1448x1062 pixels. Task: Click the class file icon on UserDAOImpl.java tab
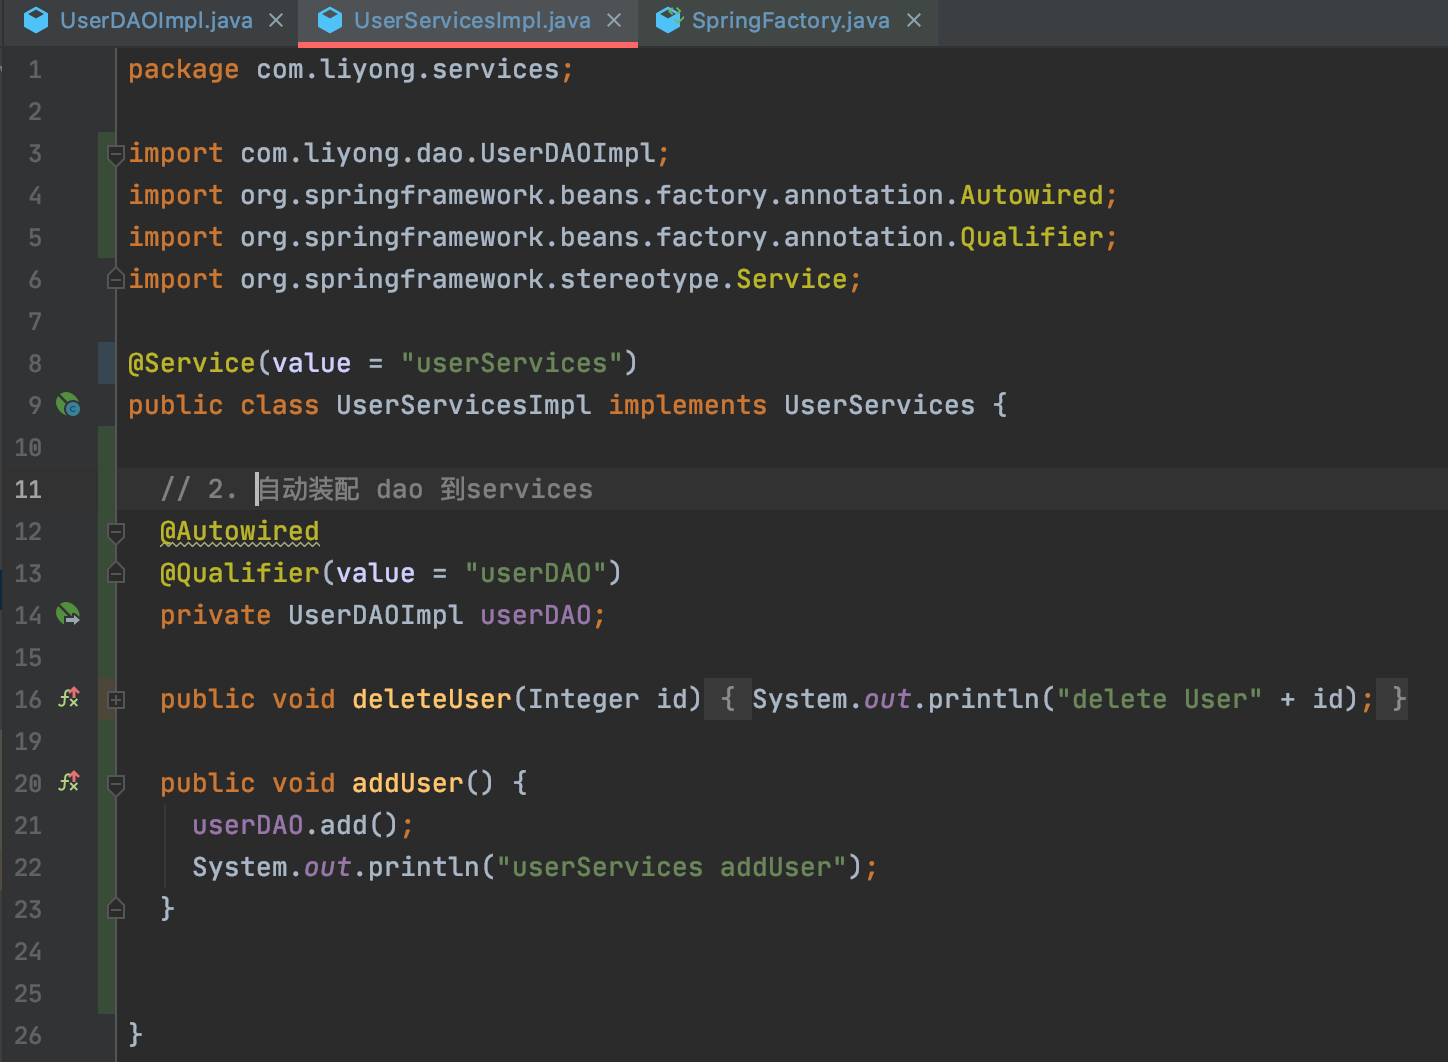(36, 20)
